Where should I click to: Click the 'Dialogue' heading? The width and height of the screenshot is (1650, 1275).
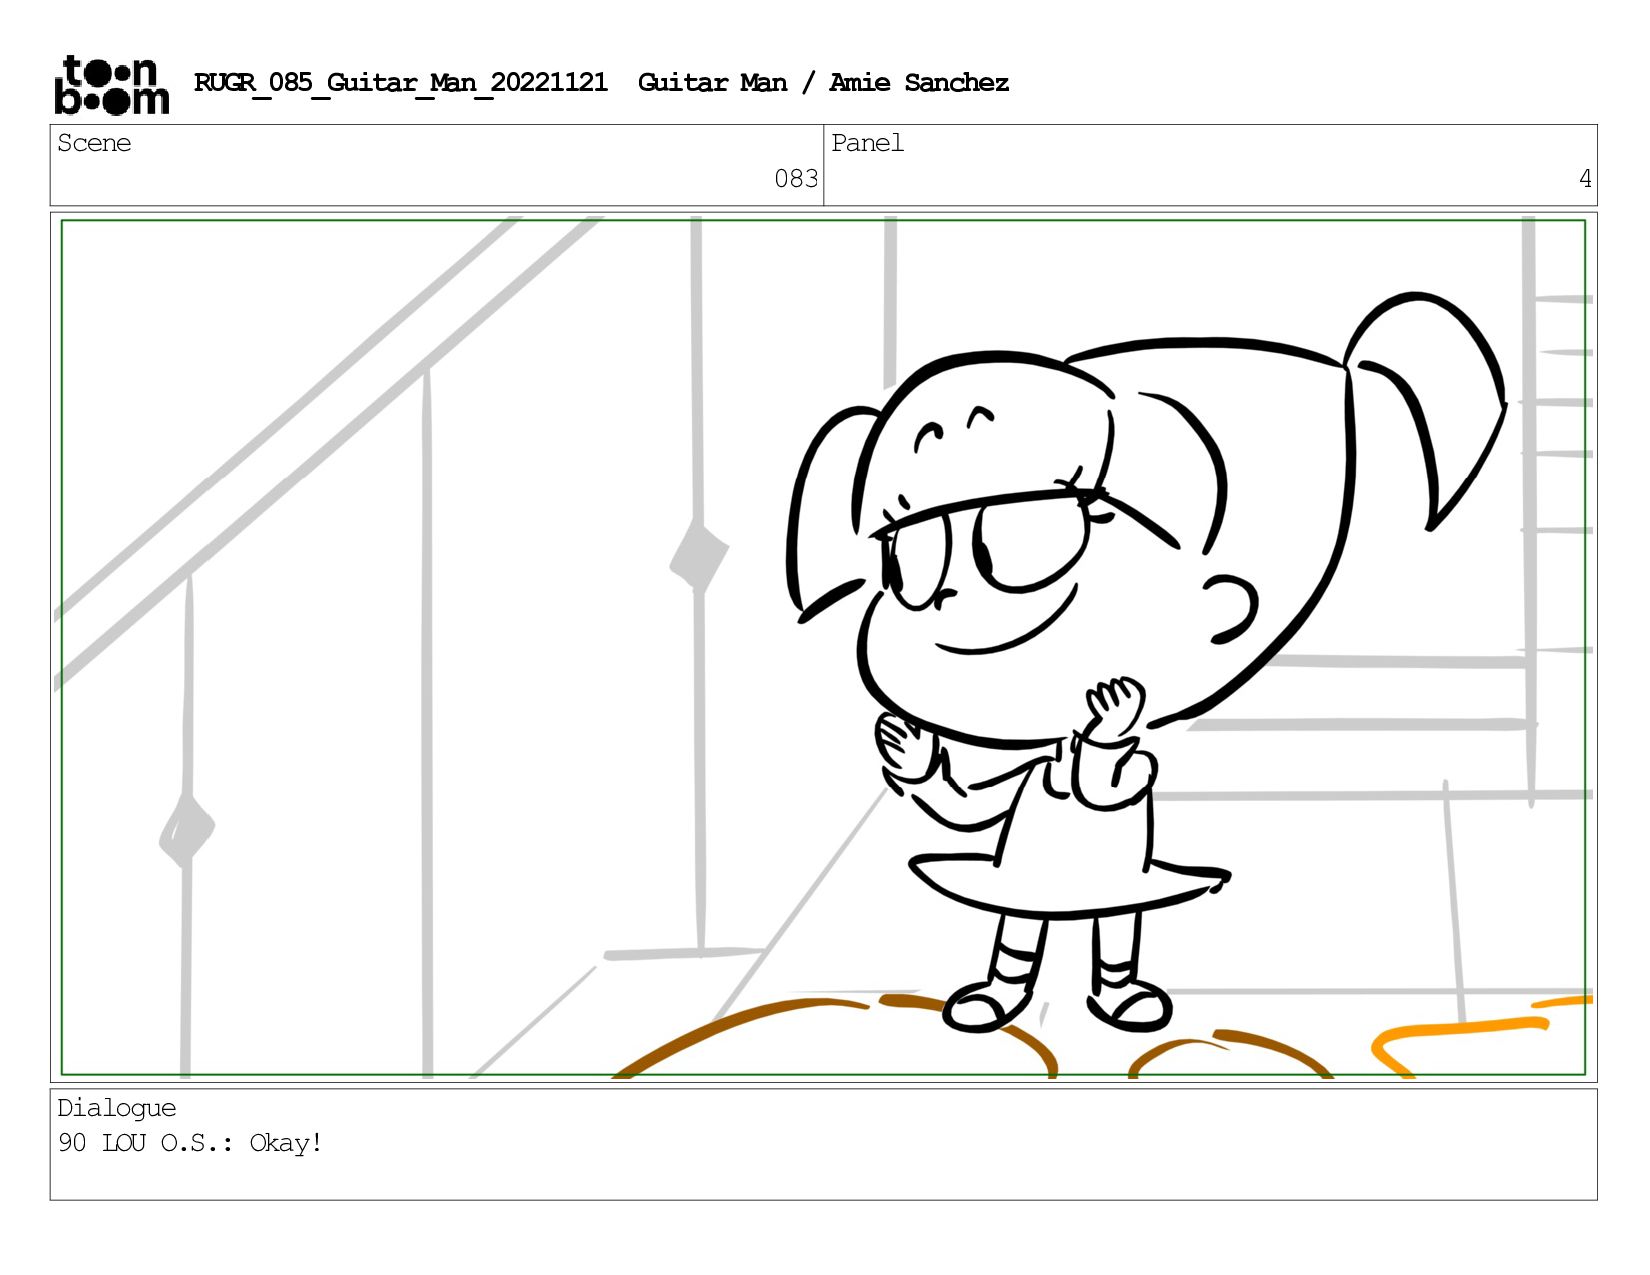(116, 1108)
